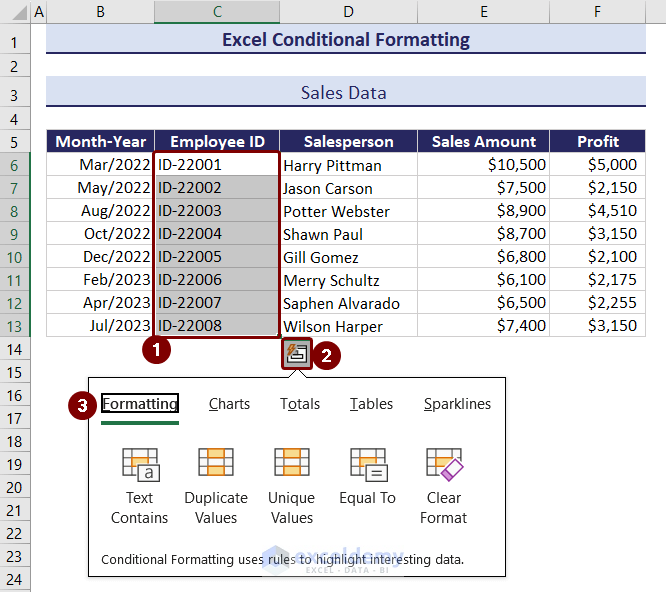The height and width of the screenshot is (592, 666).
Task: Open the Charts tab
Action: point(229,403)
